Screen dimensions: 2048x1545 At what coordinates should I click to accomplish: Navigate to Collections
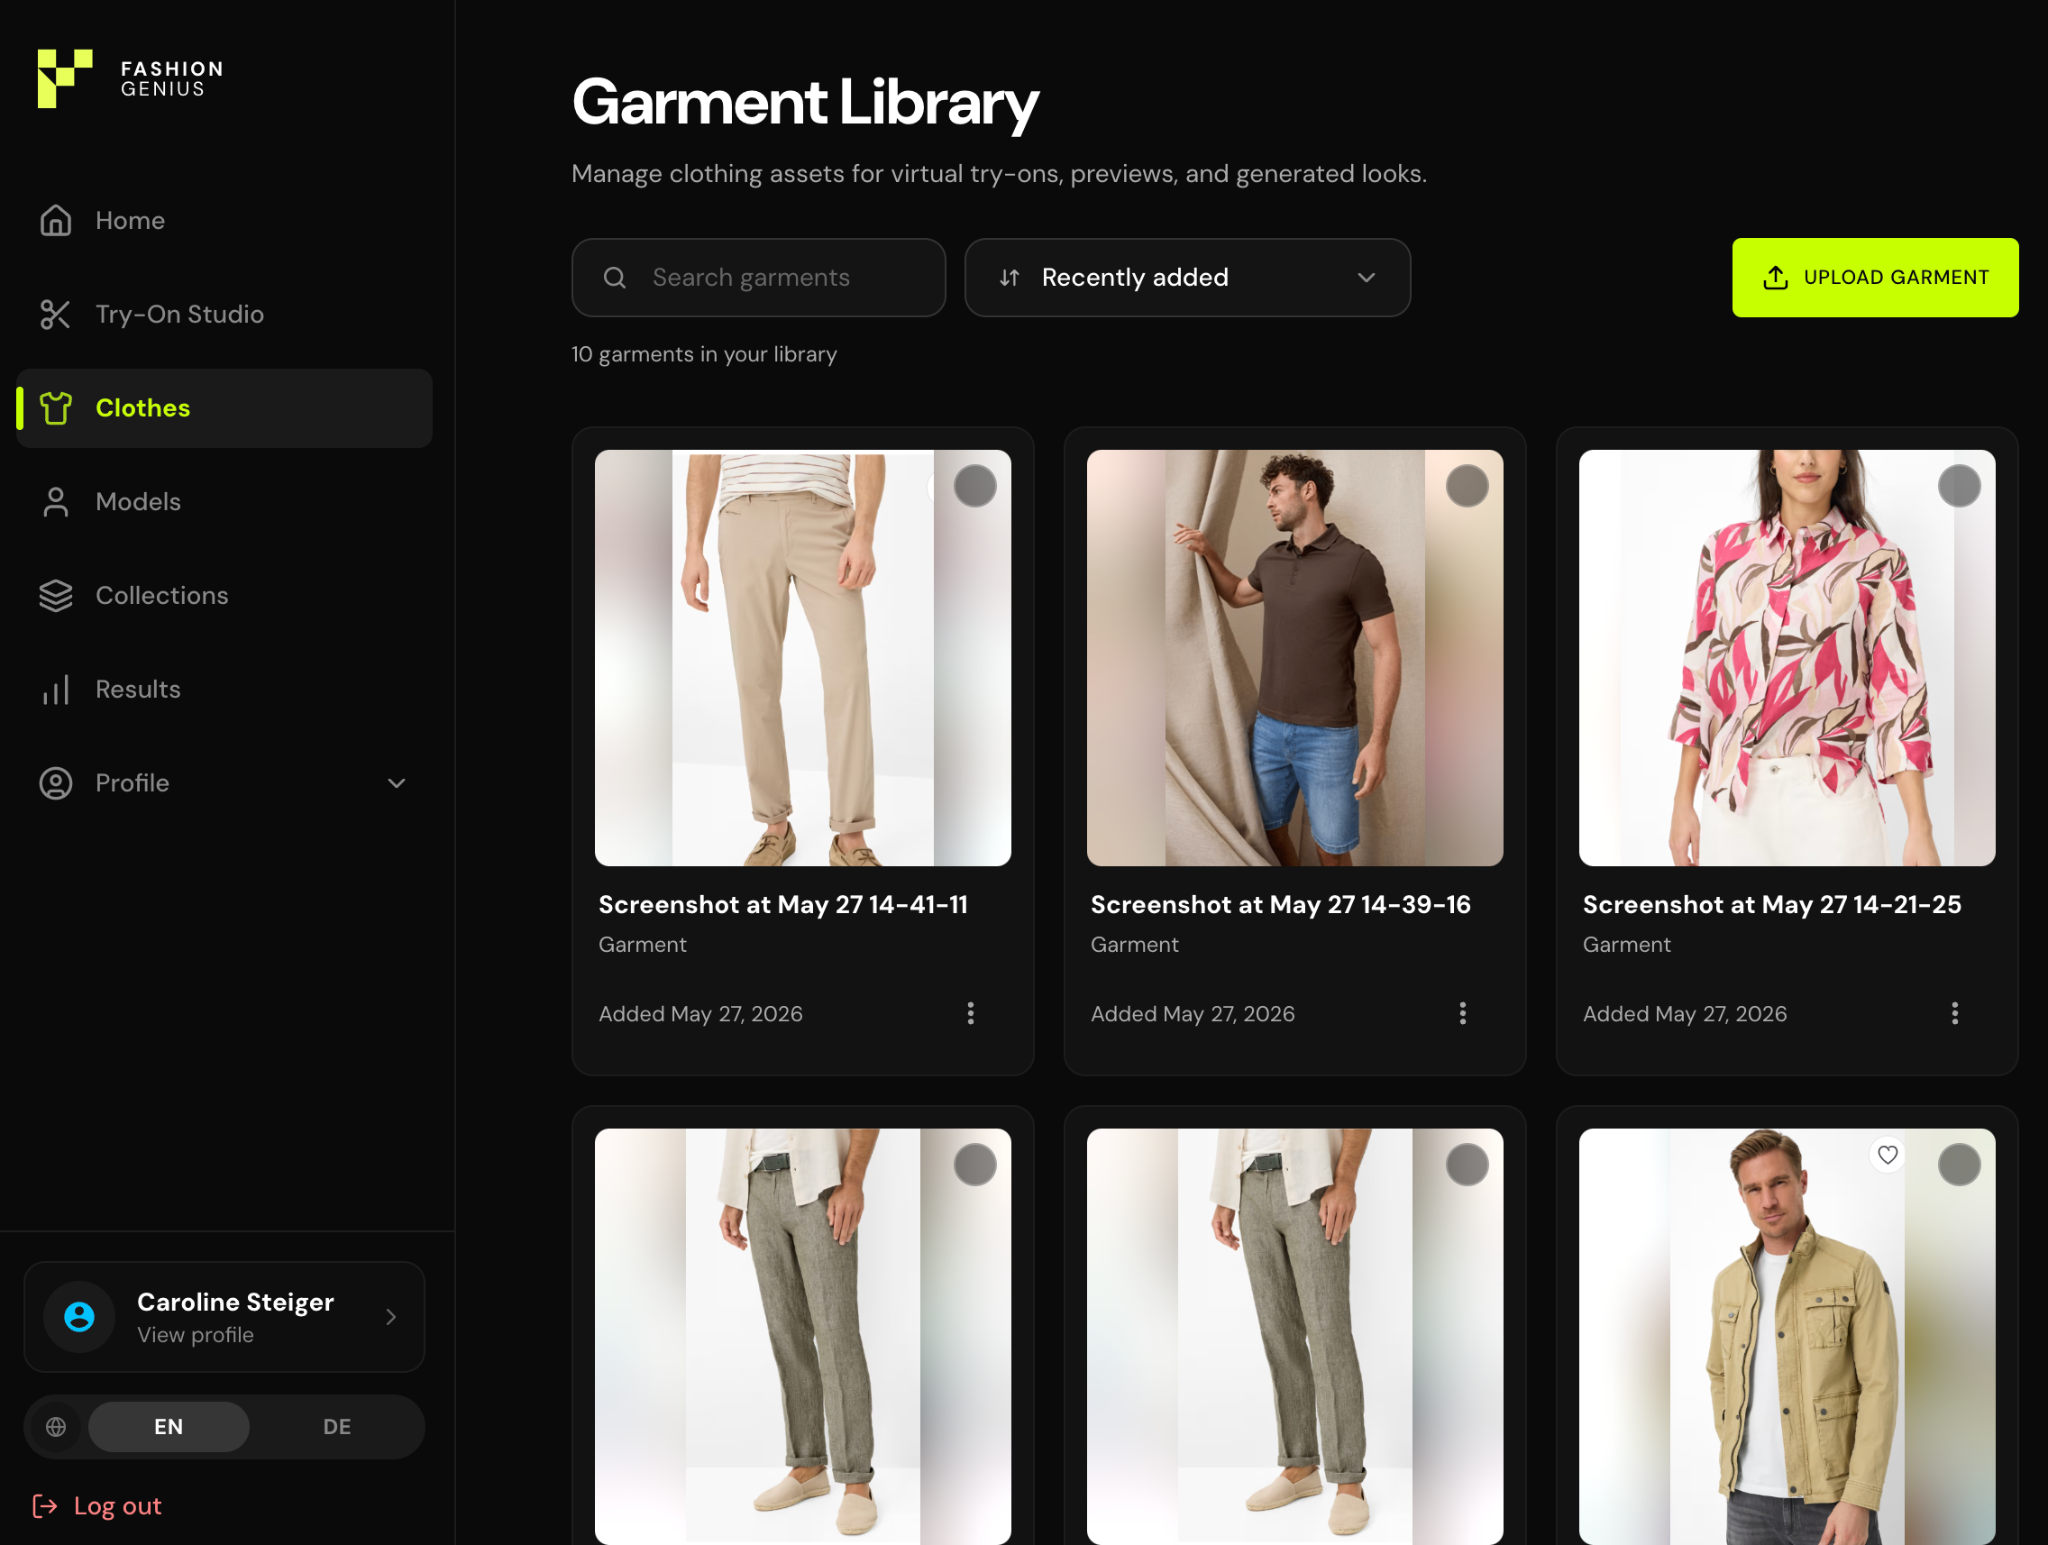coord(224,596)
